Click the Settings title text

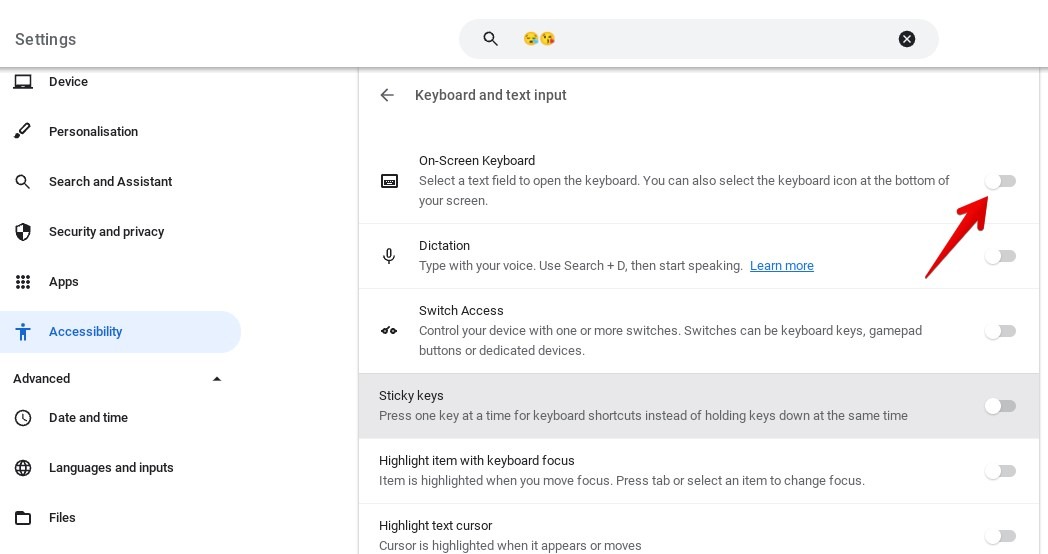(x=45, y=39)
